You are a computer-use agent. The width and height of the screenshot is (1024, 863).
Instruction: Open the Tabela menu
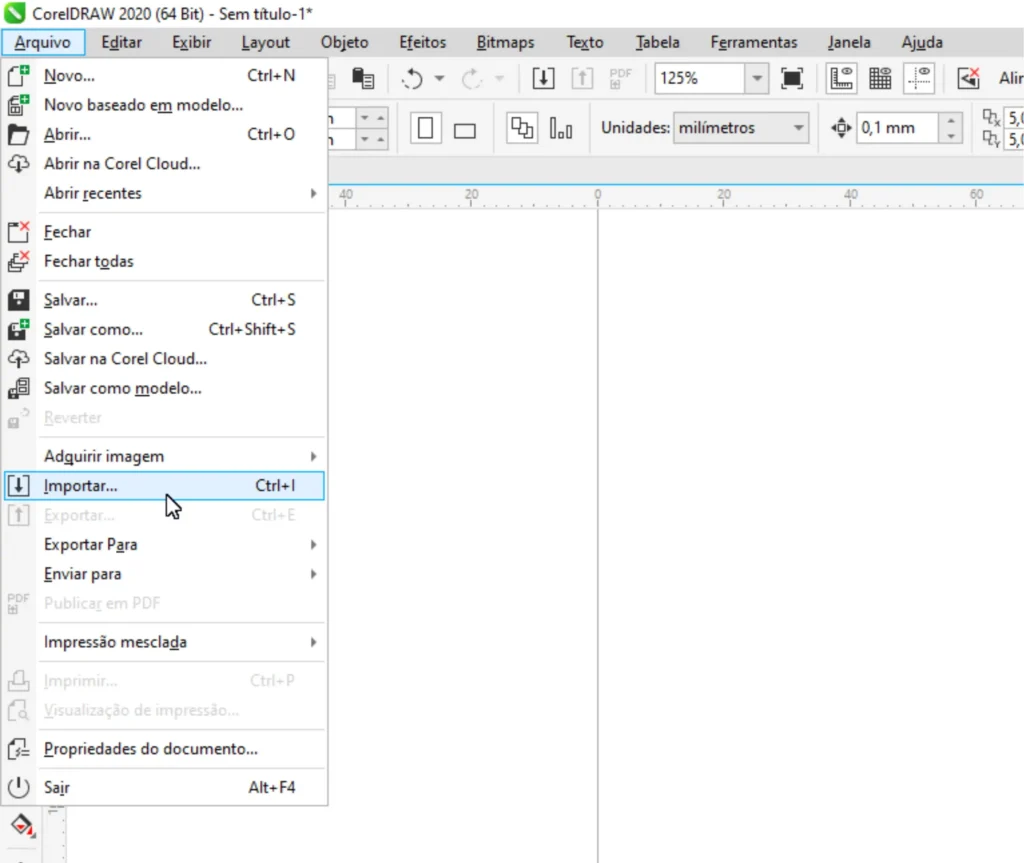pos(657,42)
